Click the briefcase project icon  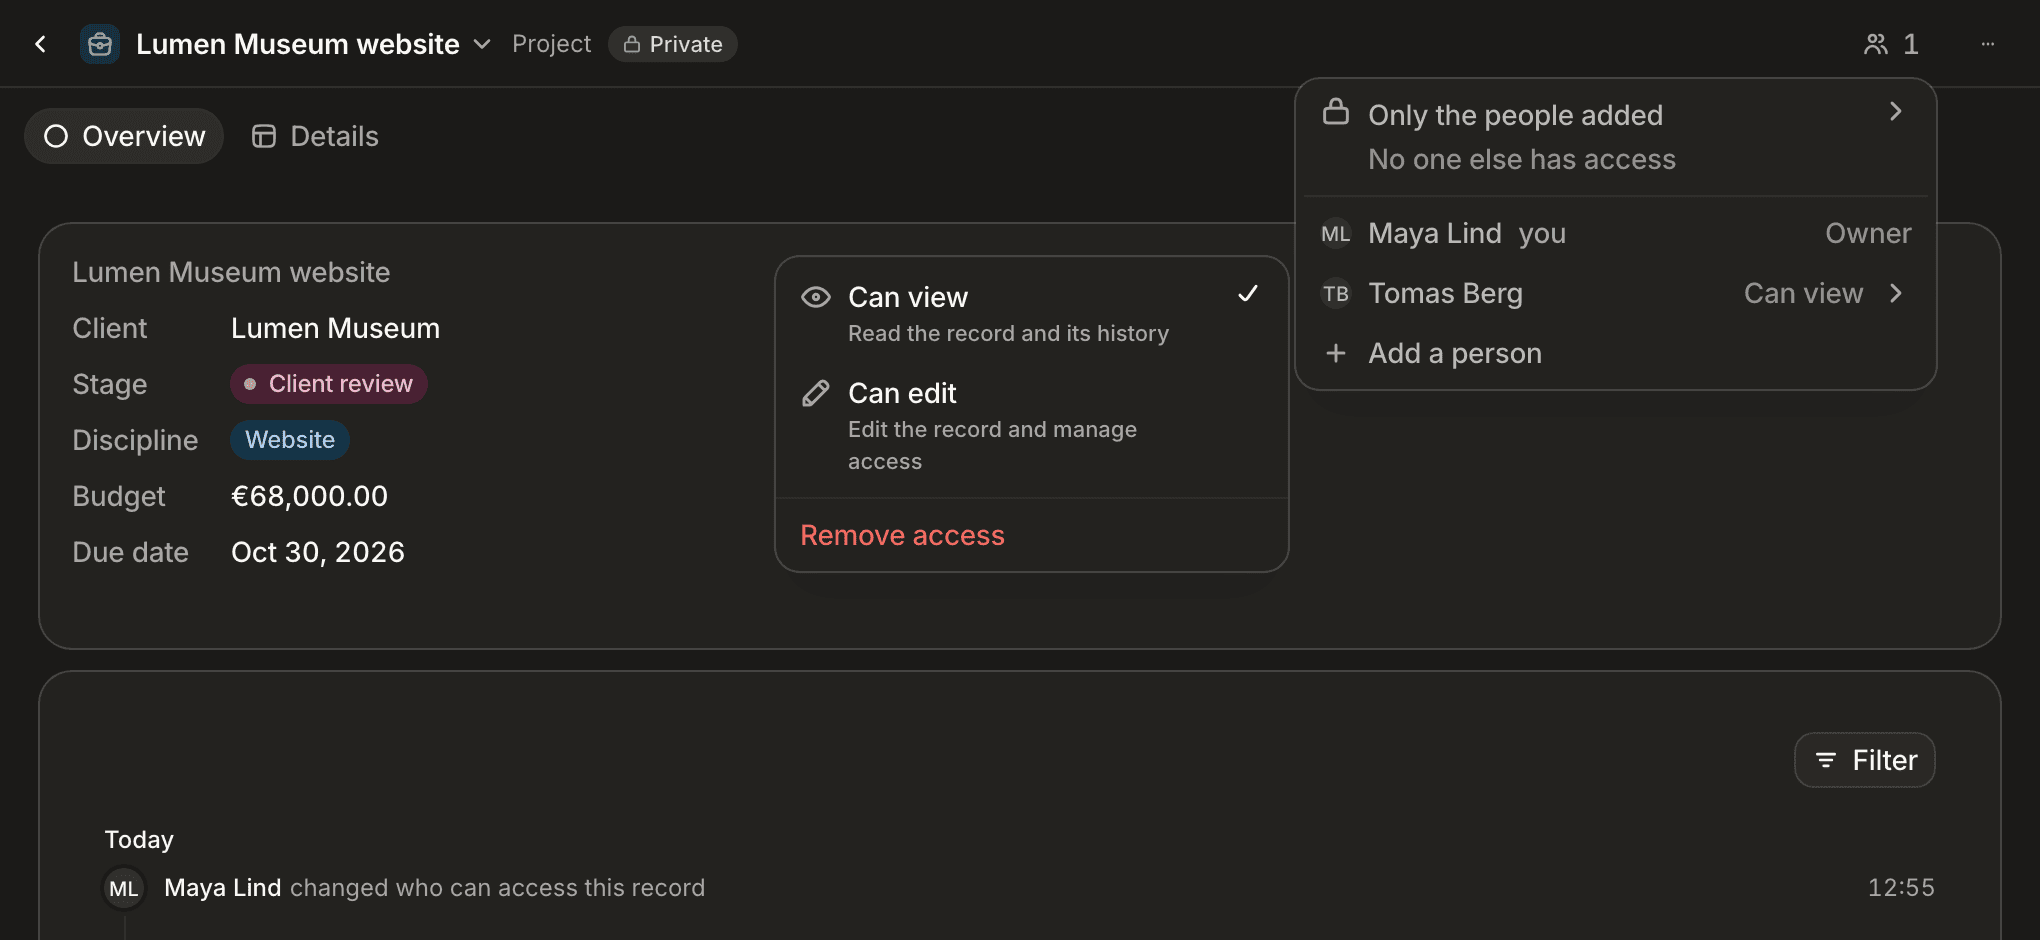pos(100,44)
